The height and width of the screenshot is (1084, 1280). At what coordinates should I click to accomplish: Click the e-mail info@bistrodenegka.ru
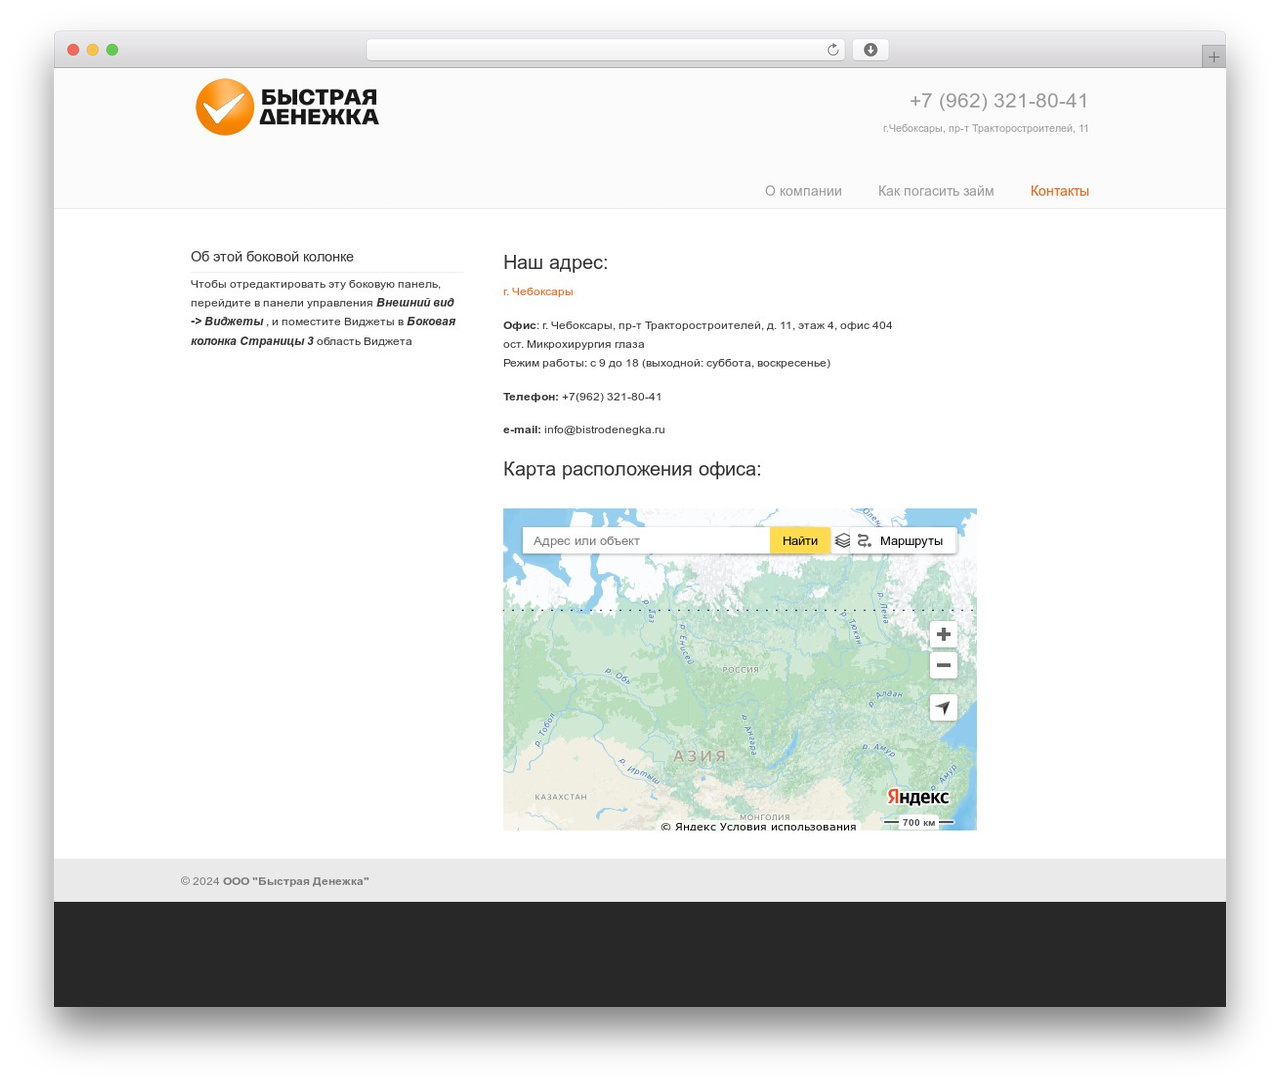pyautogui.click(x=604, y=430)
